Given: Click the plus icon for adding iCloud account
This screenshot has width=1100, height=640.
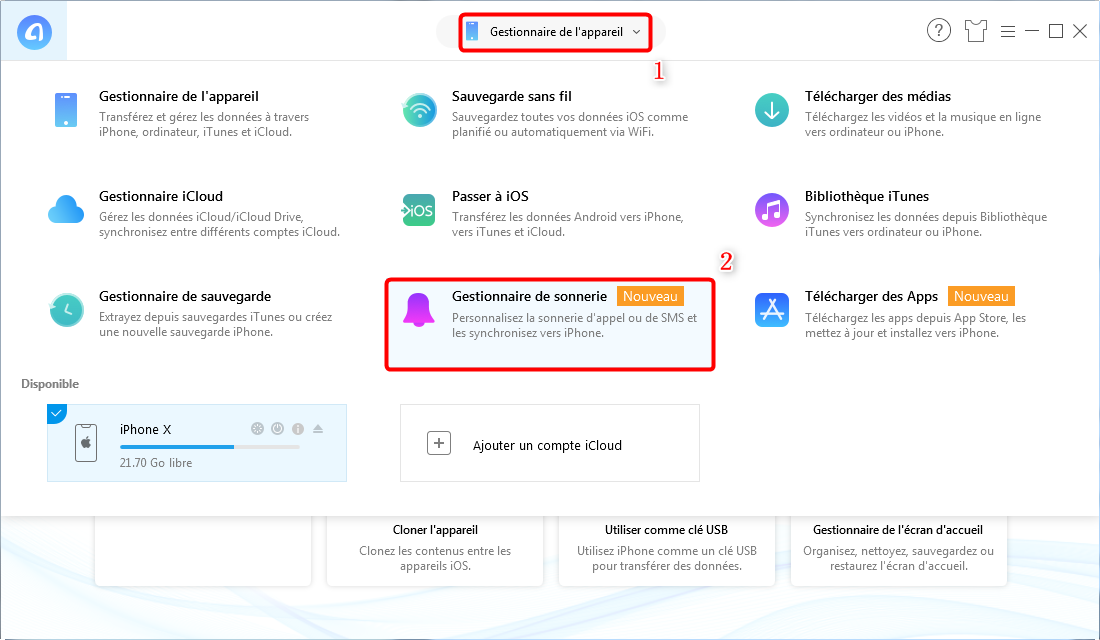Looking at the screenshot, I should click(x=439, y=444).
